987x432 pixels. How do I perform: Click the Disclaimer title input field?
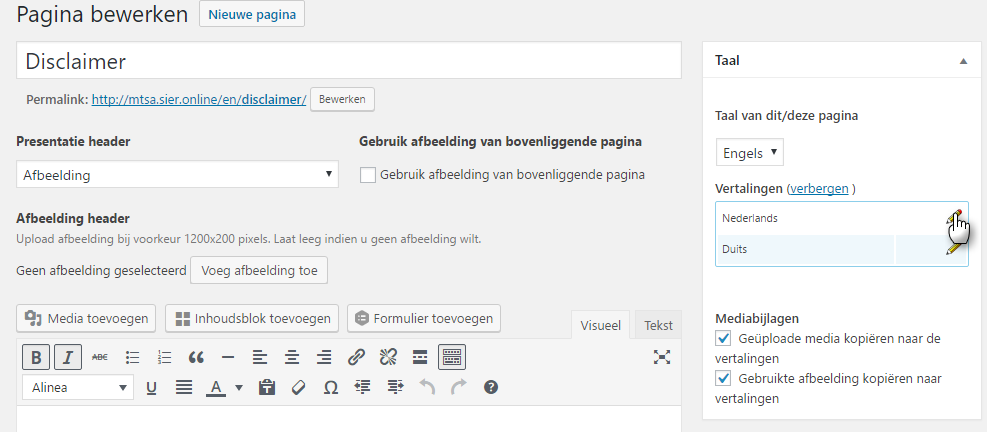348,61
